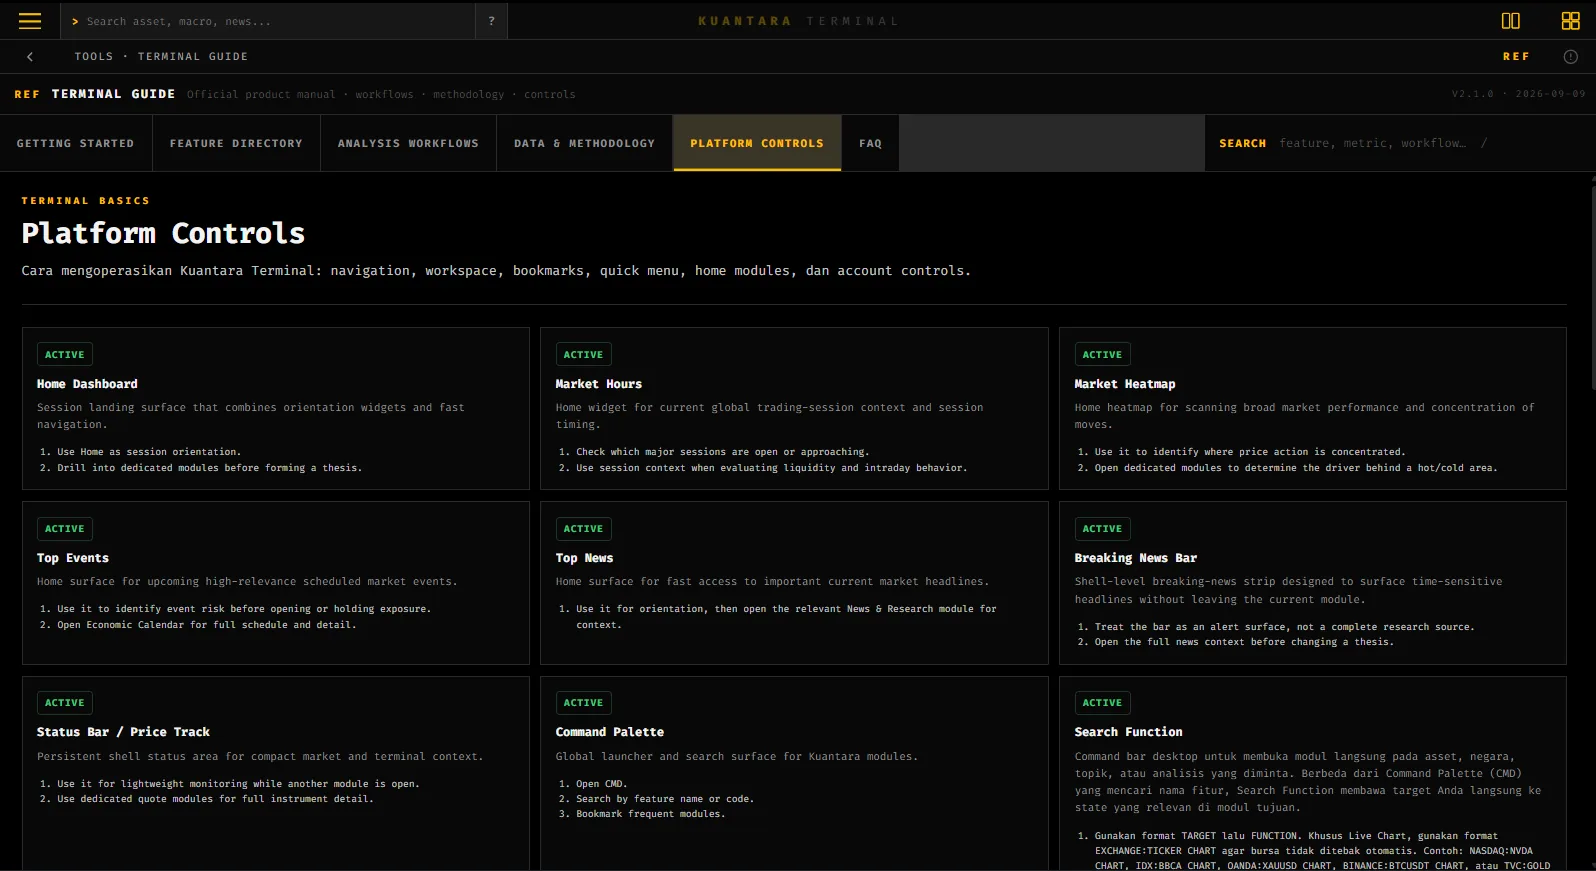
Task: Click the ACTIVE badge on Search Function
Action: click(x=1102, y=703)
